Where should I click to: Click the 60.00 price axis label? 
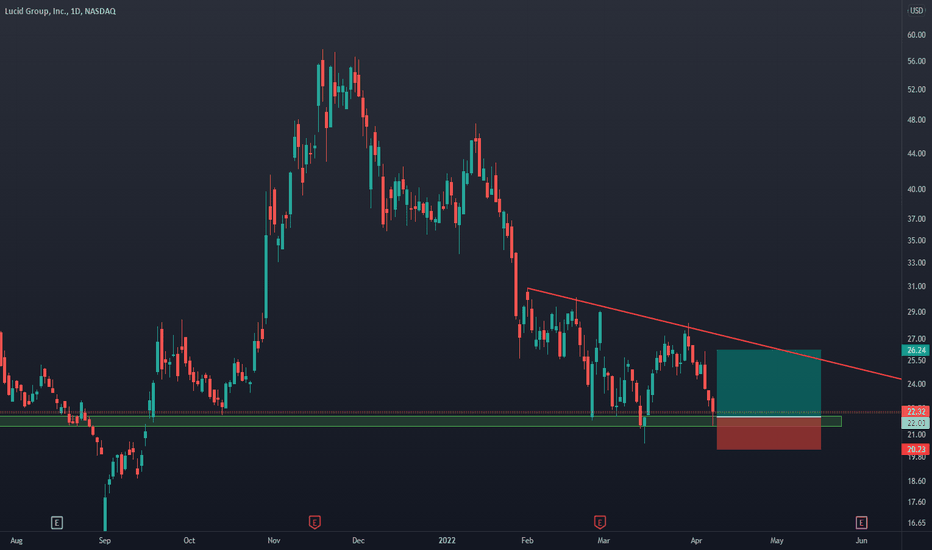click(x=916, y=35)
